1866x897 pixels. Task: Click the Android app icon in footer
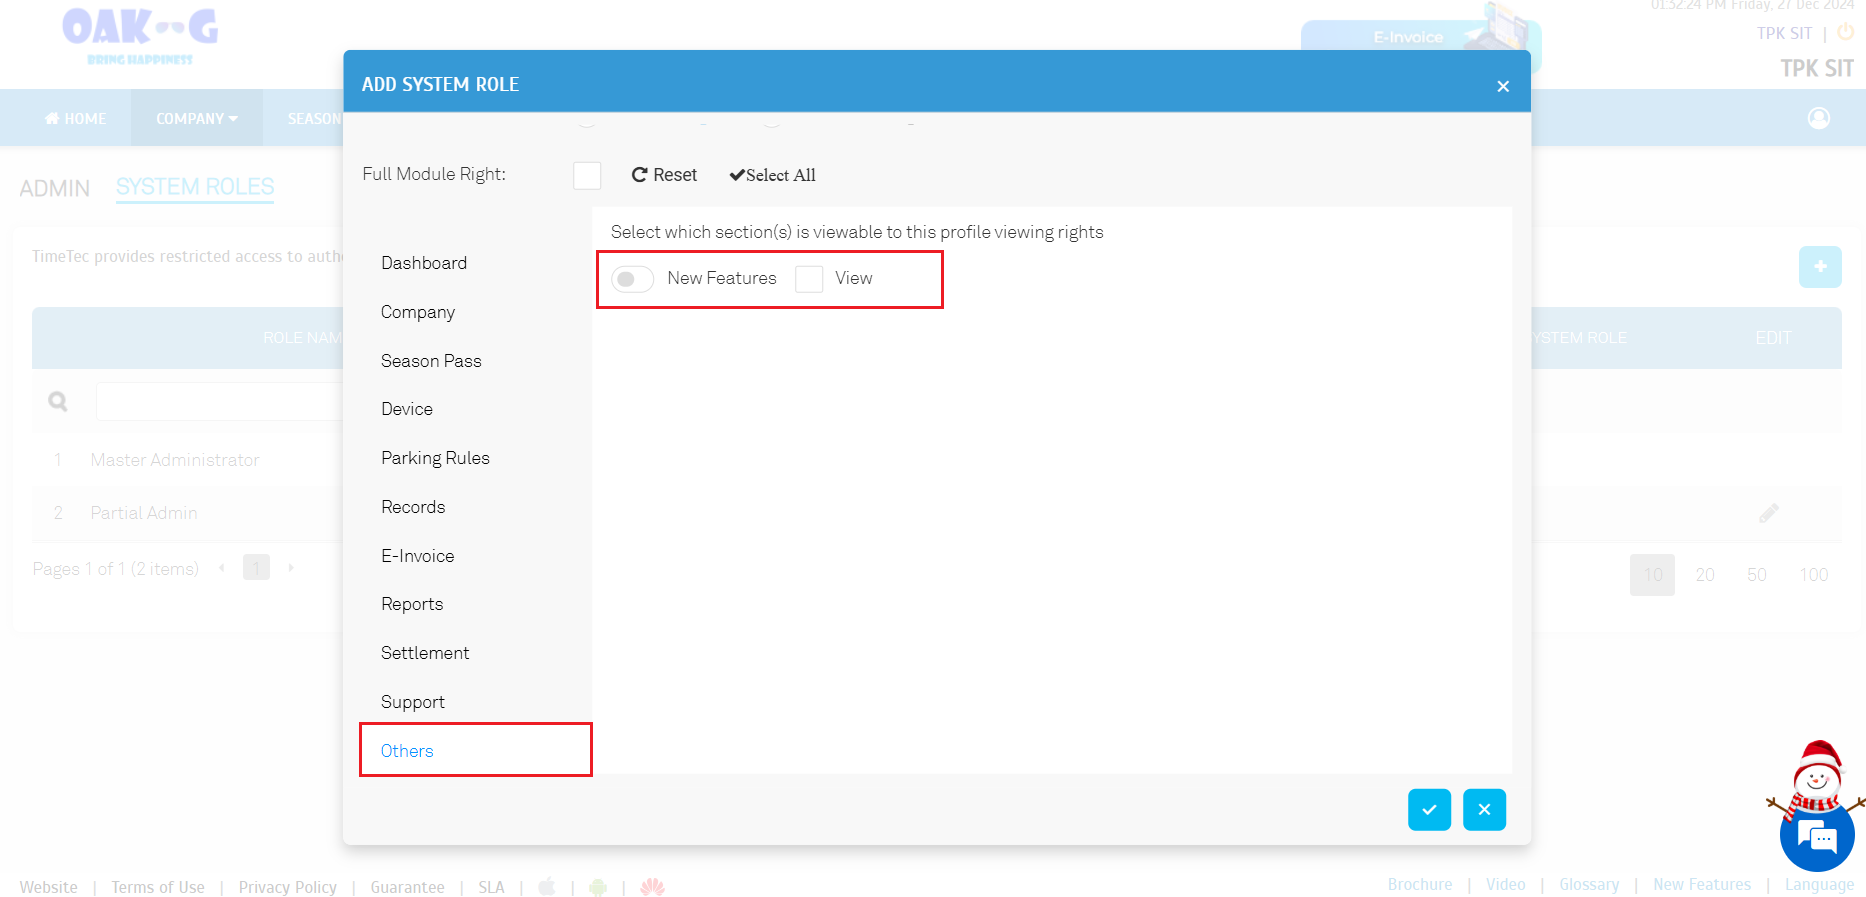(598, 887)
